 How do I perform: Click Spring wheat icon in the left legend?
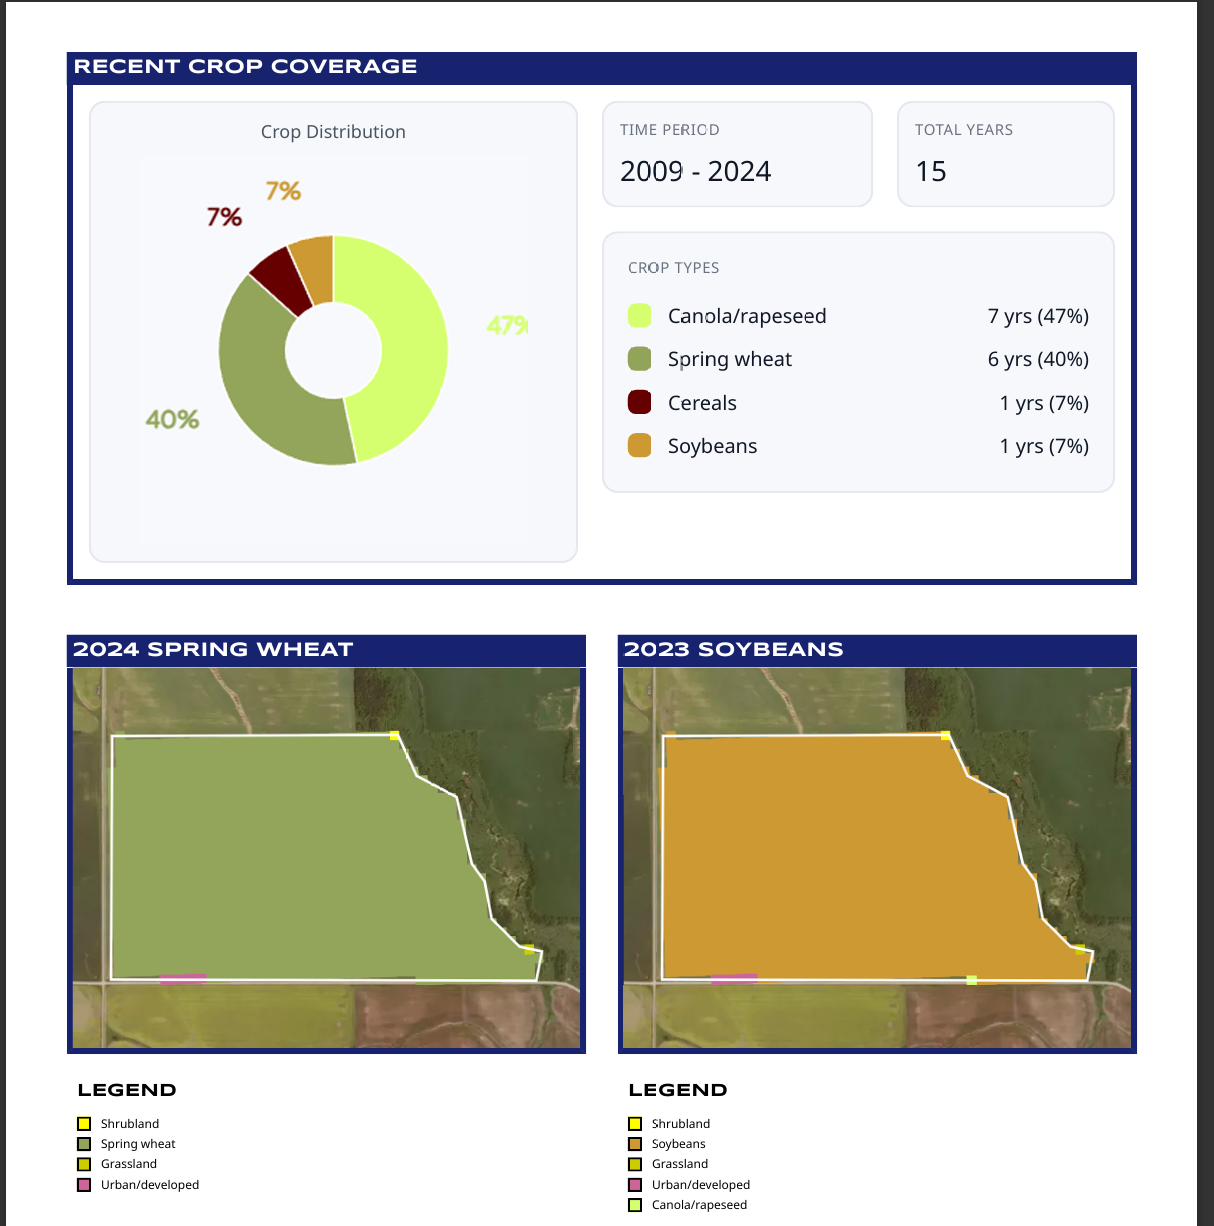84,1144
